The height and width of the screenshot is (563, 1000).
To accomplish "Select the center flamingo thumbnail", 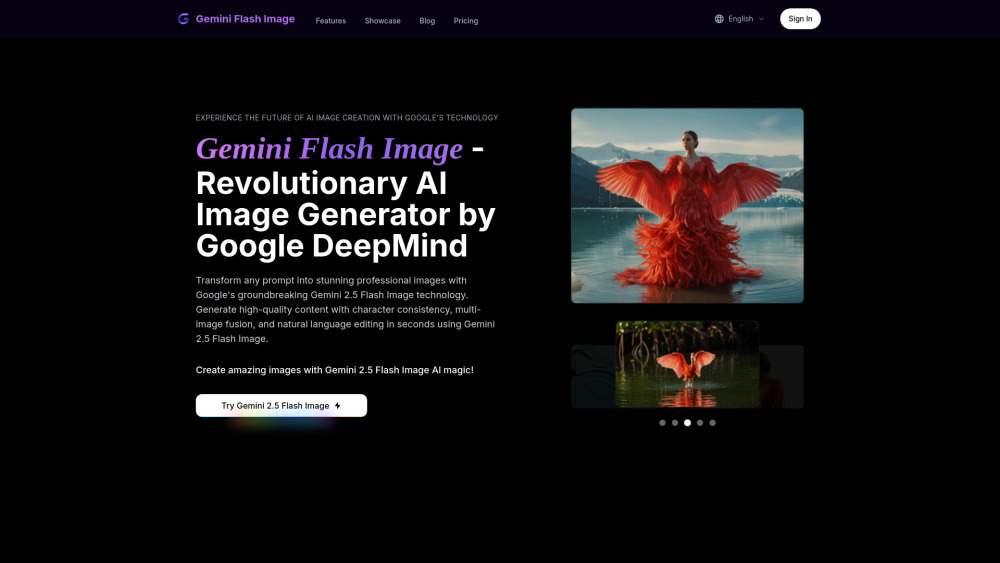I will [687, 364].
